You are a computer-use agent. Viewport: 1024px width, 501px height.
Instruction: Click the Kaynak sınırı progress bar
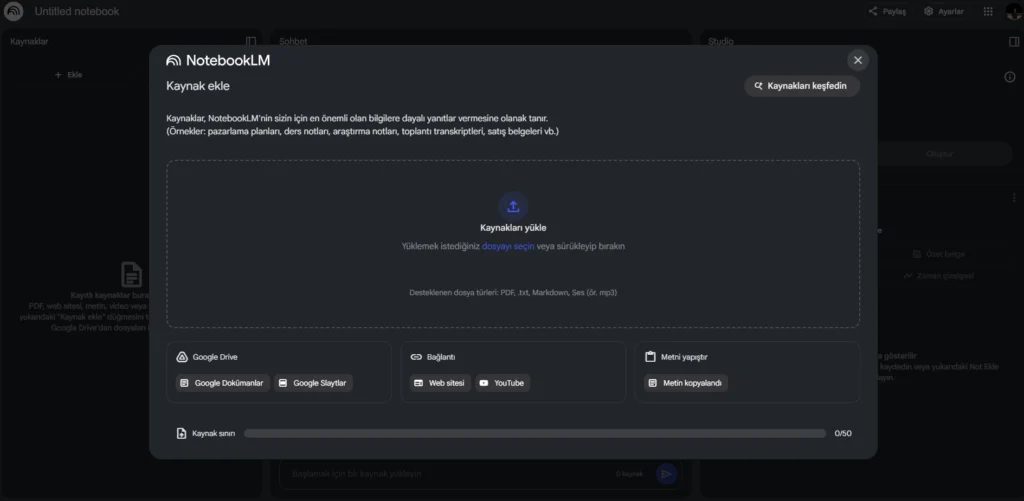pyautogui.click(x=535, y=433)
